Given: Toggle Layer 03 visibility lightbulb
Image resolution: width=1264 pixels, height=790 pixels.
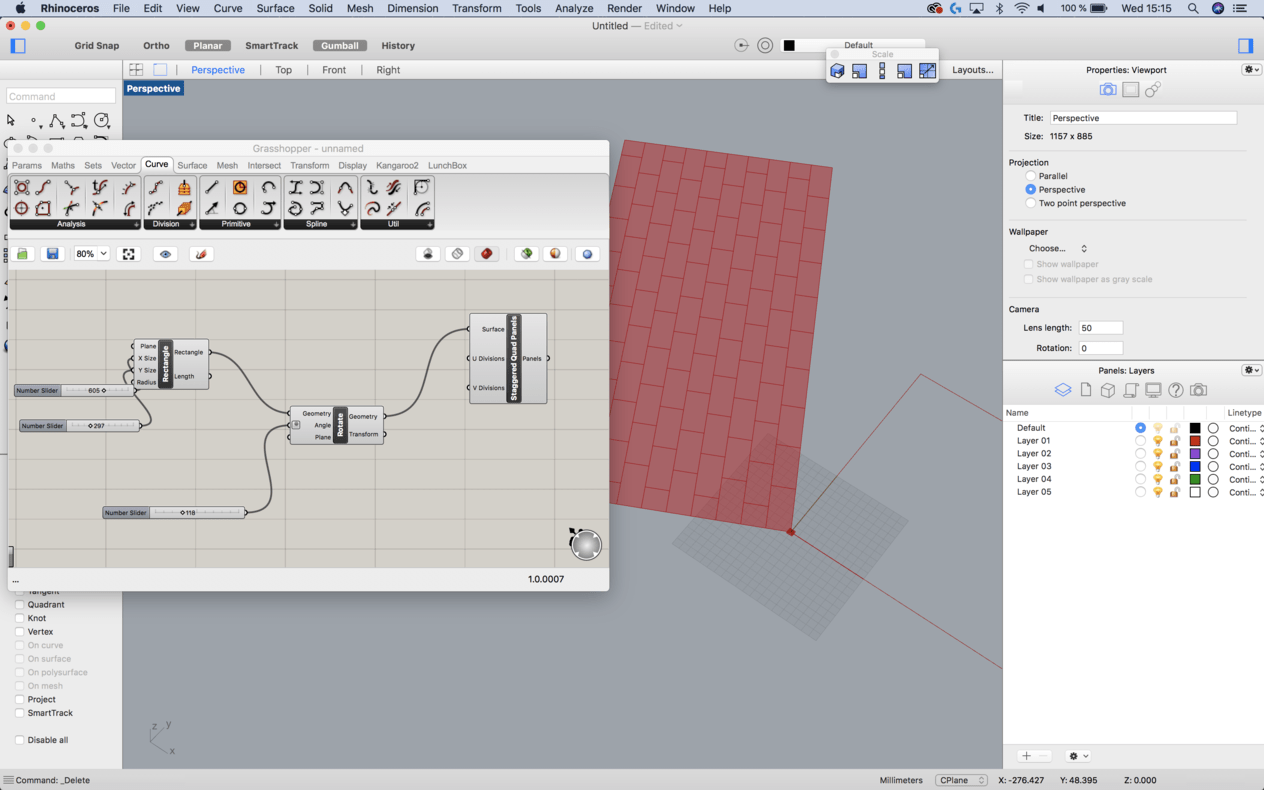Looking at the screenshot, I should click(x=1158, y=467).
